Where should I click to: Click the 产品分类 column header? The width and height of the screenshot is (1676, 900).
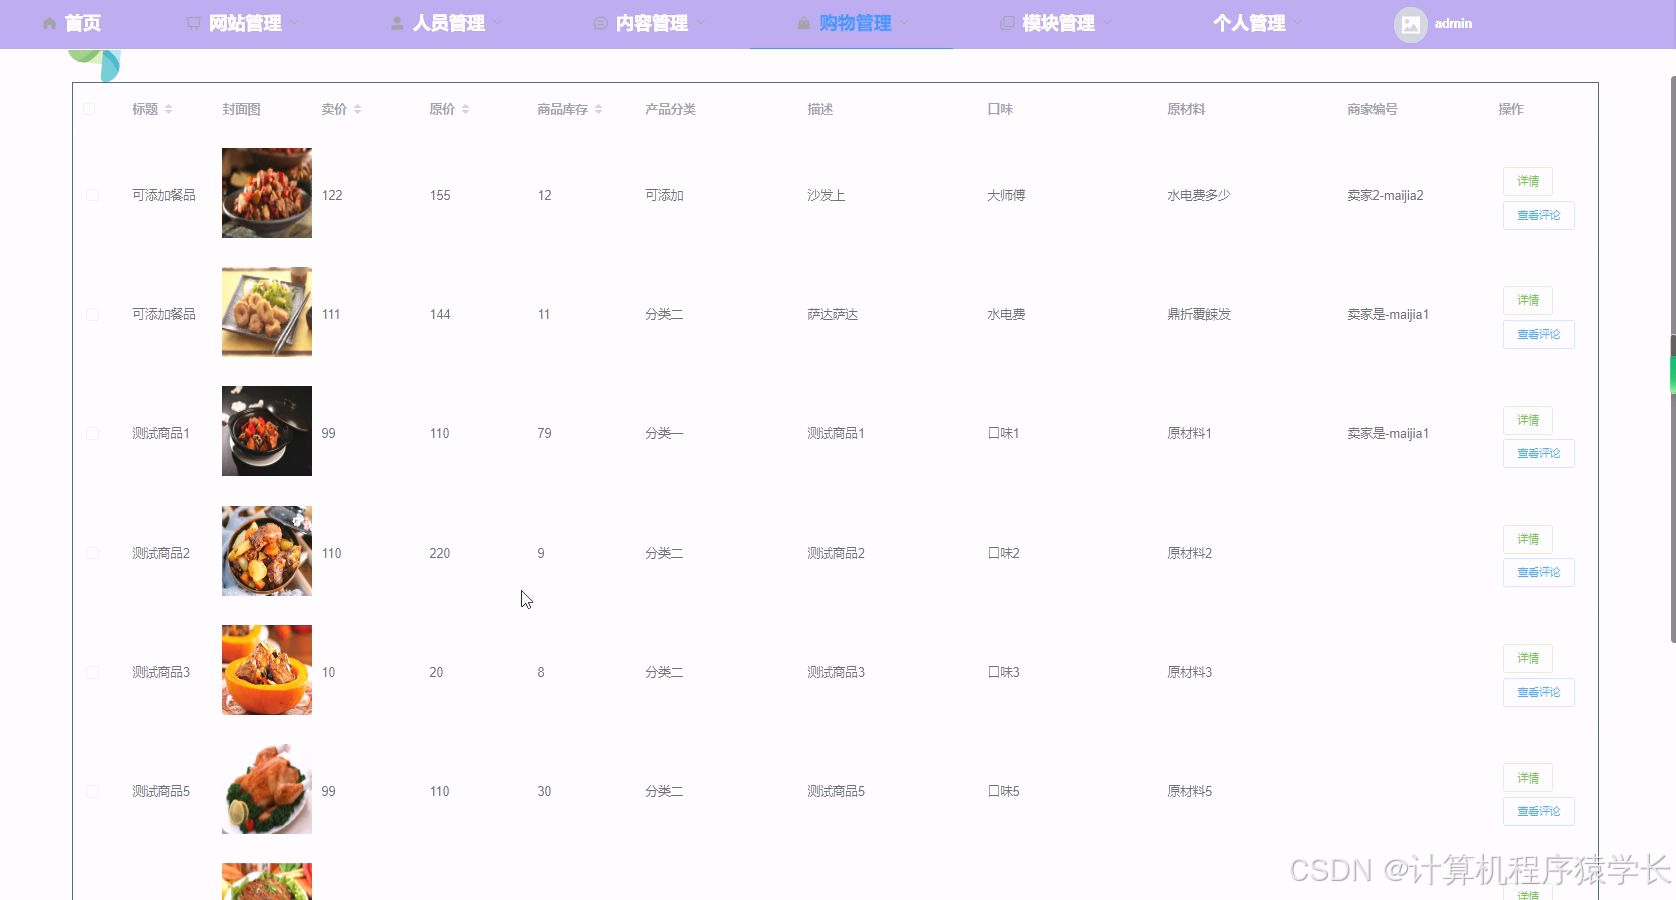670,109
